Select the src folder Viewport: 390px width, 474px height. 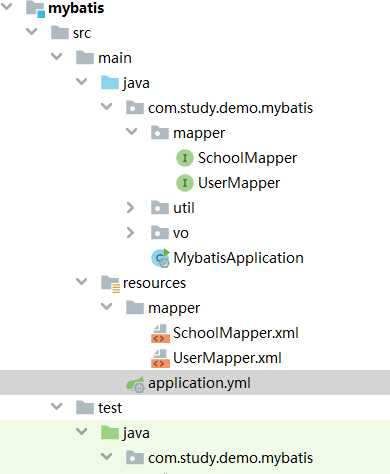click(82, 33)
